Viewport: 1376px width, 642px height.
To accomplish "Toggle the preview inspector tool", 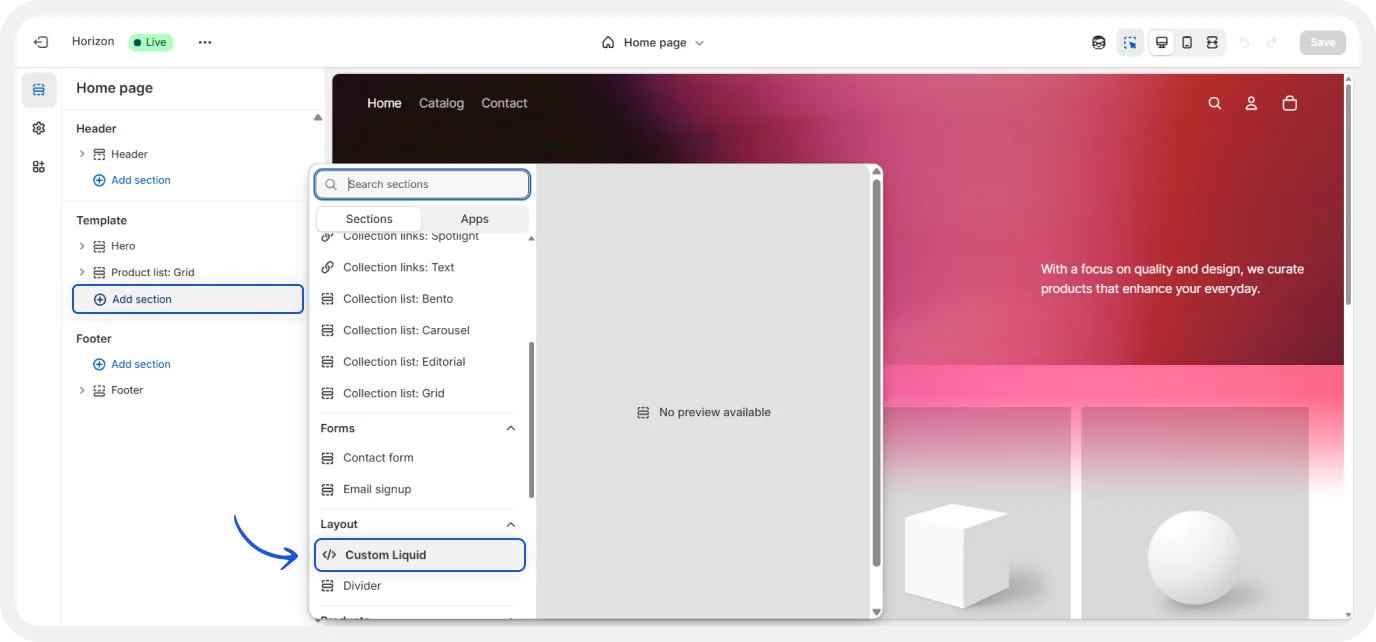I will pos(1130,42).
